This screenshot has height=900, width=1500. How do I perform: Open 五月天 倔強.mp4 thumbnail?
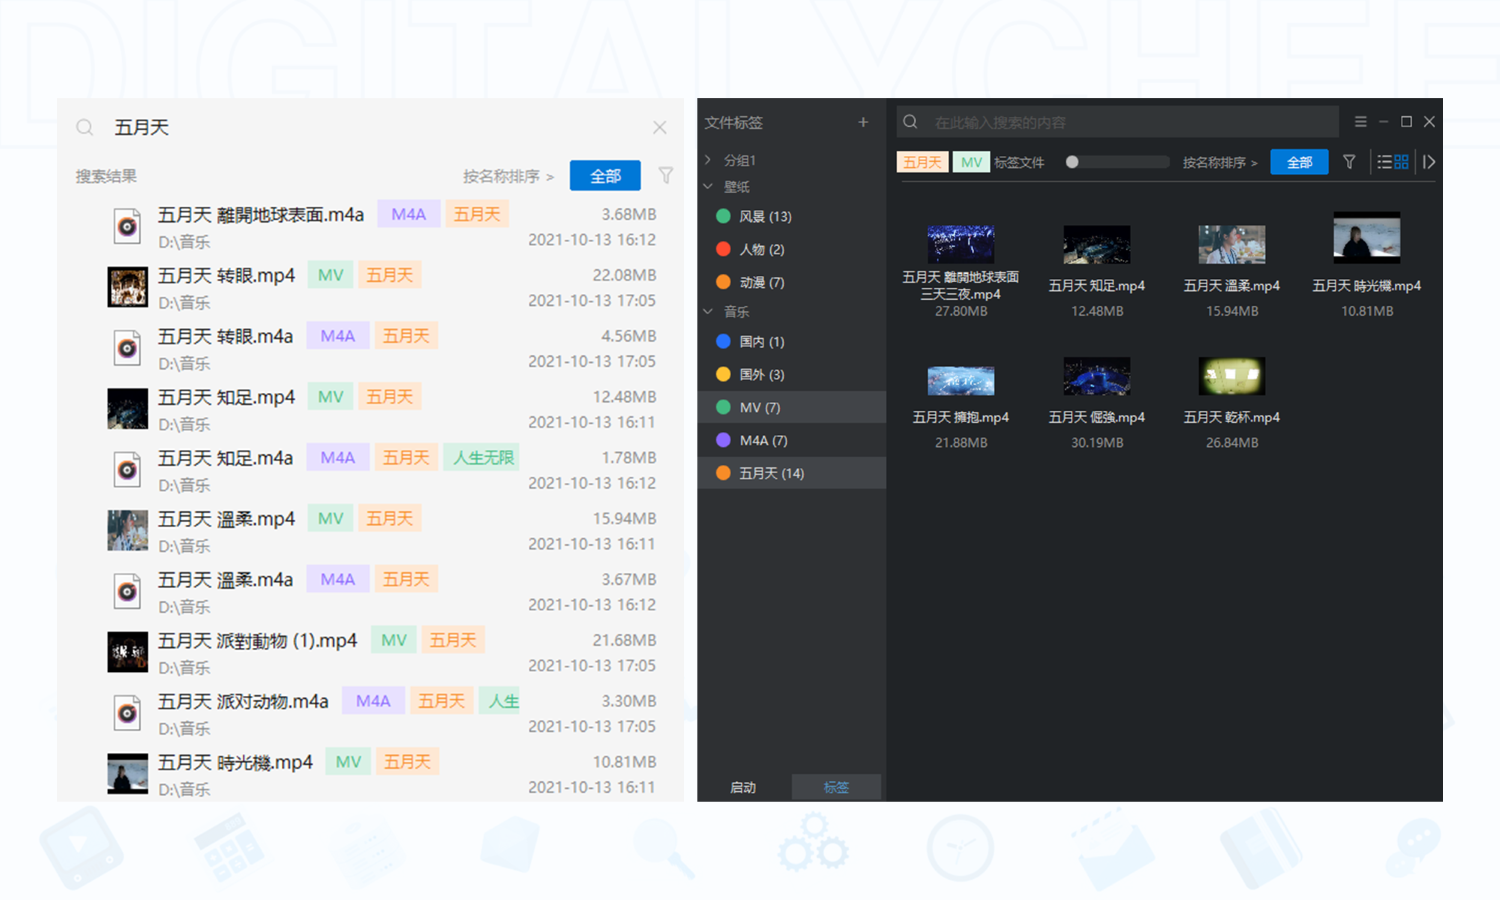(x=1097, y=376)
